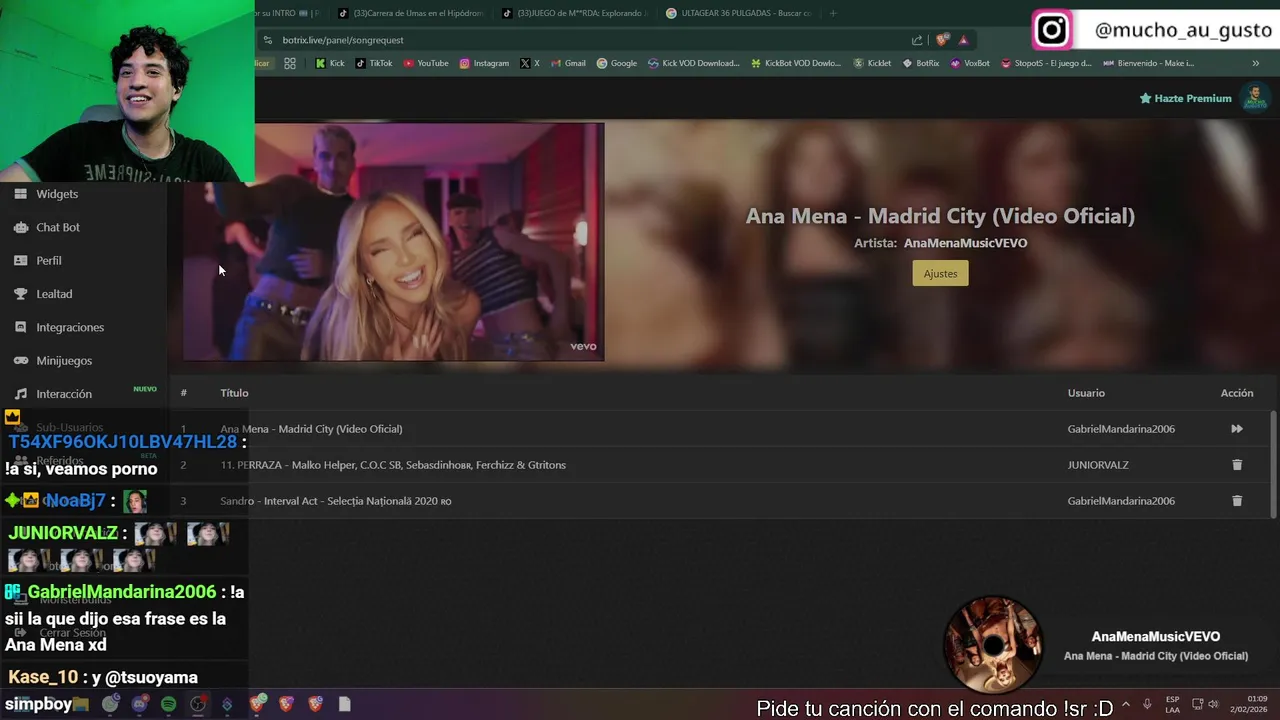Switch to ULTAGEAR 36 PULGADAS tab
Viewport: 1280px width, 720px height.
pyautogui.click(x=738, y=13)
